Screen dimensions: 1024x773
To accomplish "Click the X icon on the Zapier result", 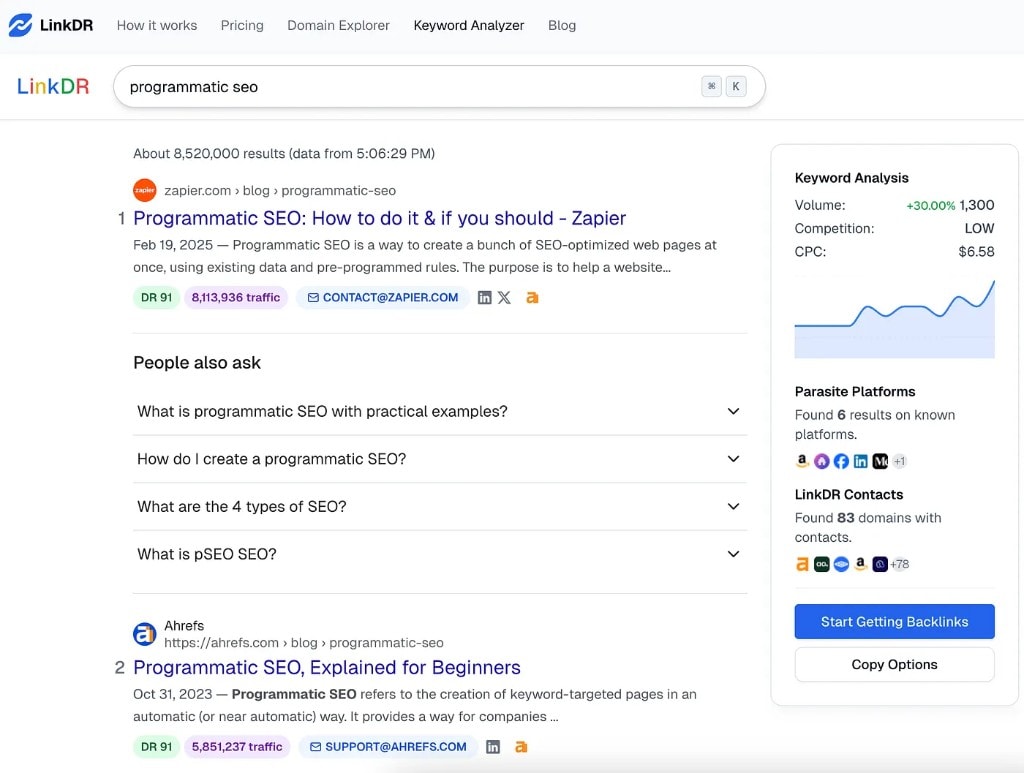I will point(504,297).
